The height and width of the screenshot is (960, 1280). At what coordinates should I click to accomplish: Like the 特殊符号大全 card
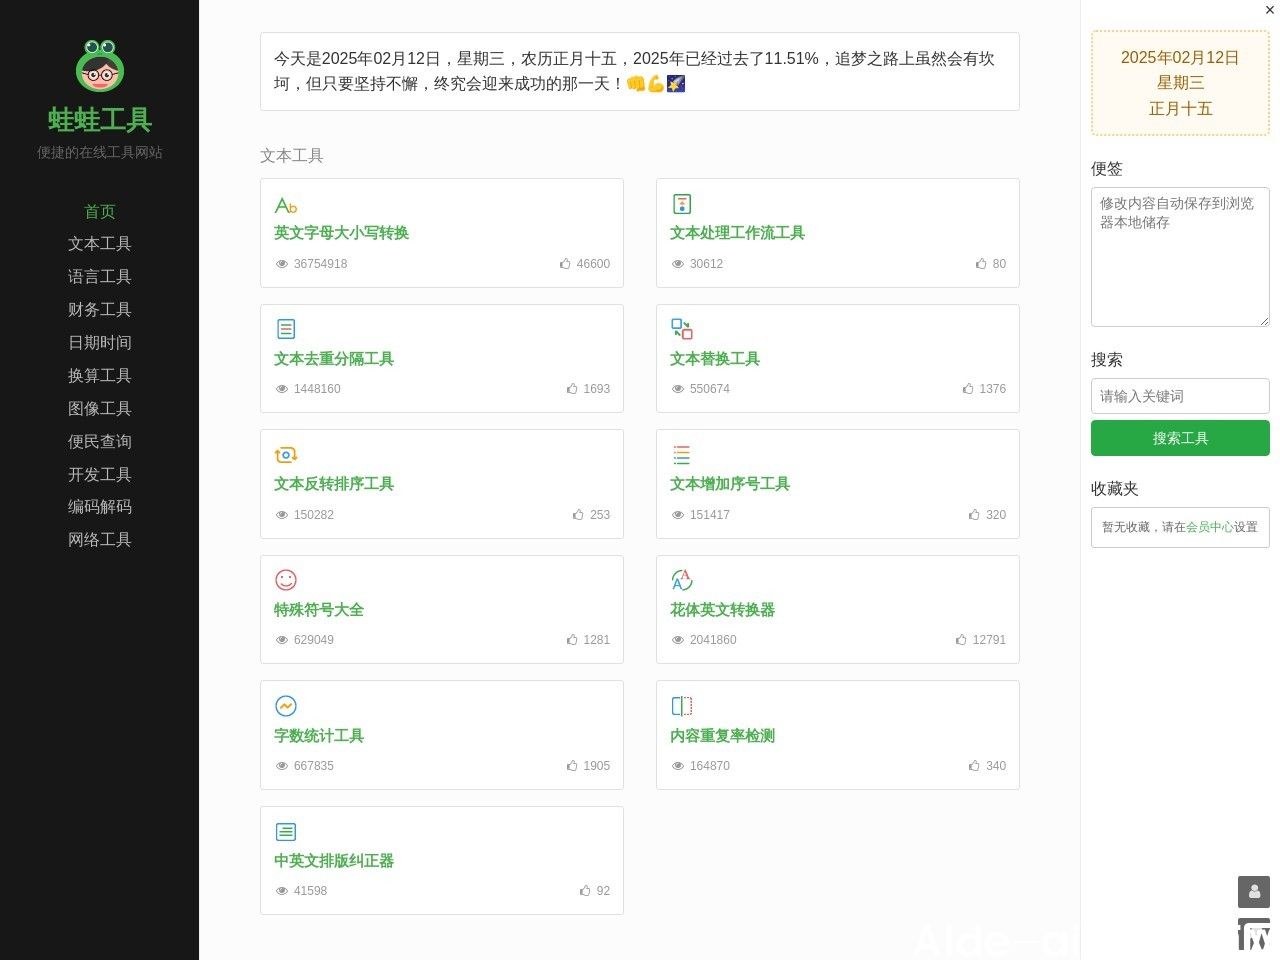(572, 640)
